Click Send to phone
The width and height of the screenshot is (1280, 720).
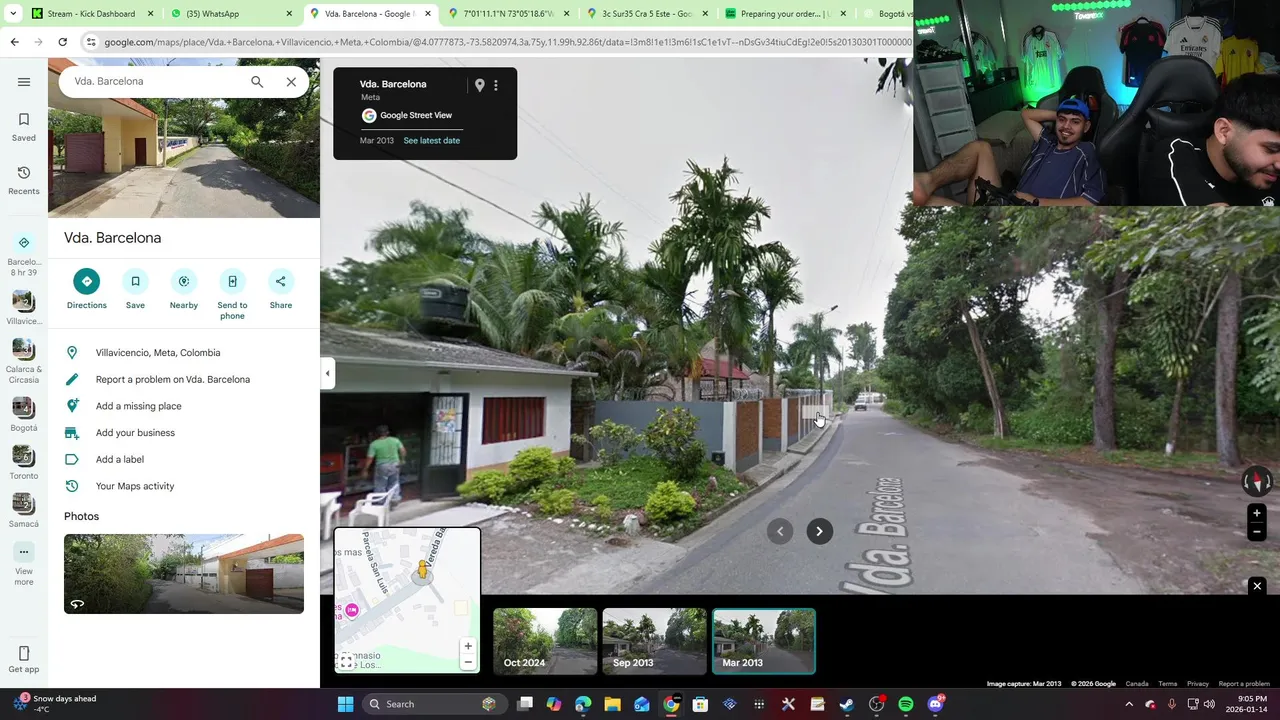(232, 294)
